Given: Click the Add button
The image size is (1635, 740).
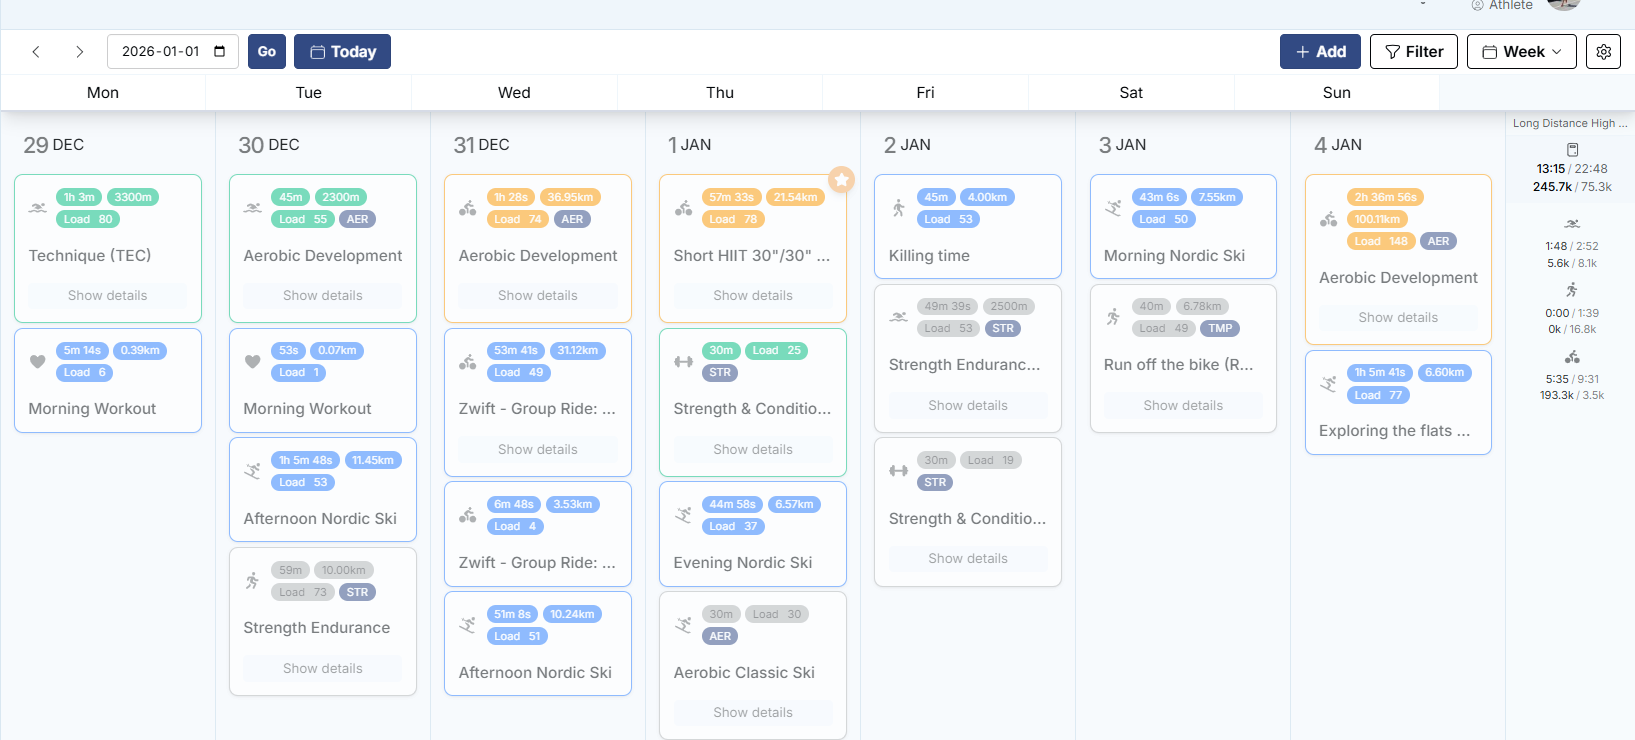Looking at the screenshot, I should point(1320,52).
